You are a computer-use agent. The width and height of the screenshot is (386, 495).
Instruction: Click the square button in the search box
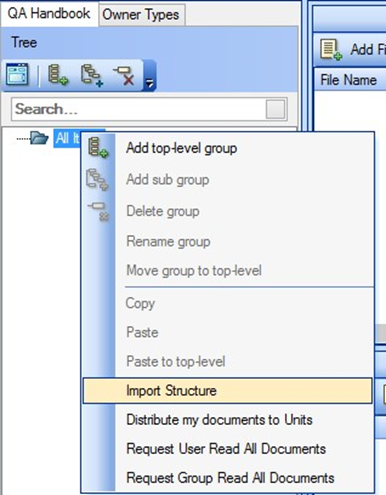[275, 109]
